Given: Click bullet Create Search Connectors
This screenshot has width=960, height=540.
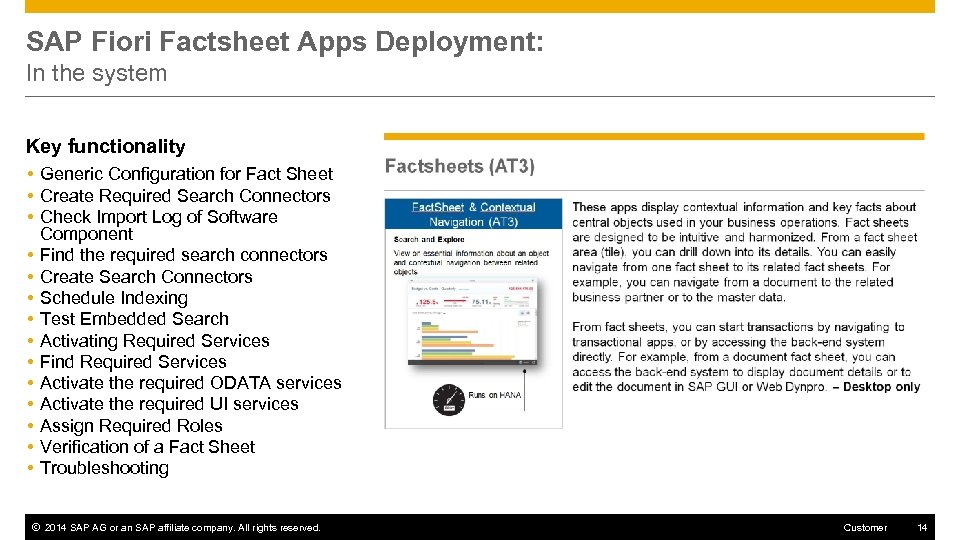Looking at the screenshot, I should [x=146, y=277].
